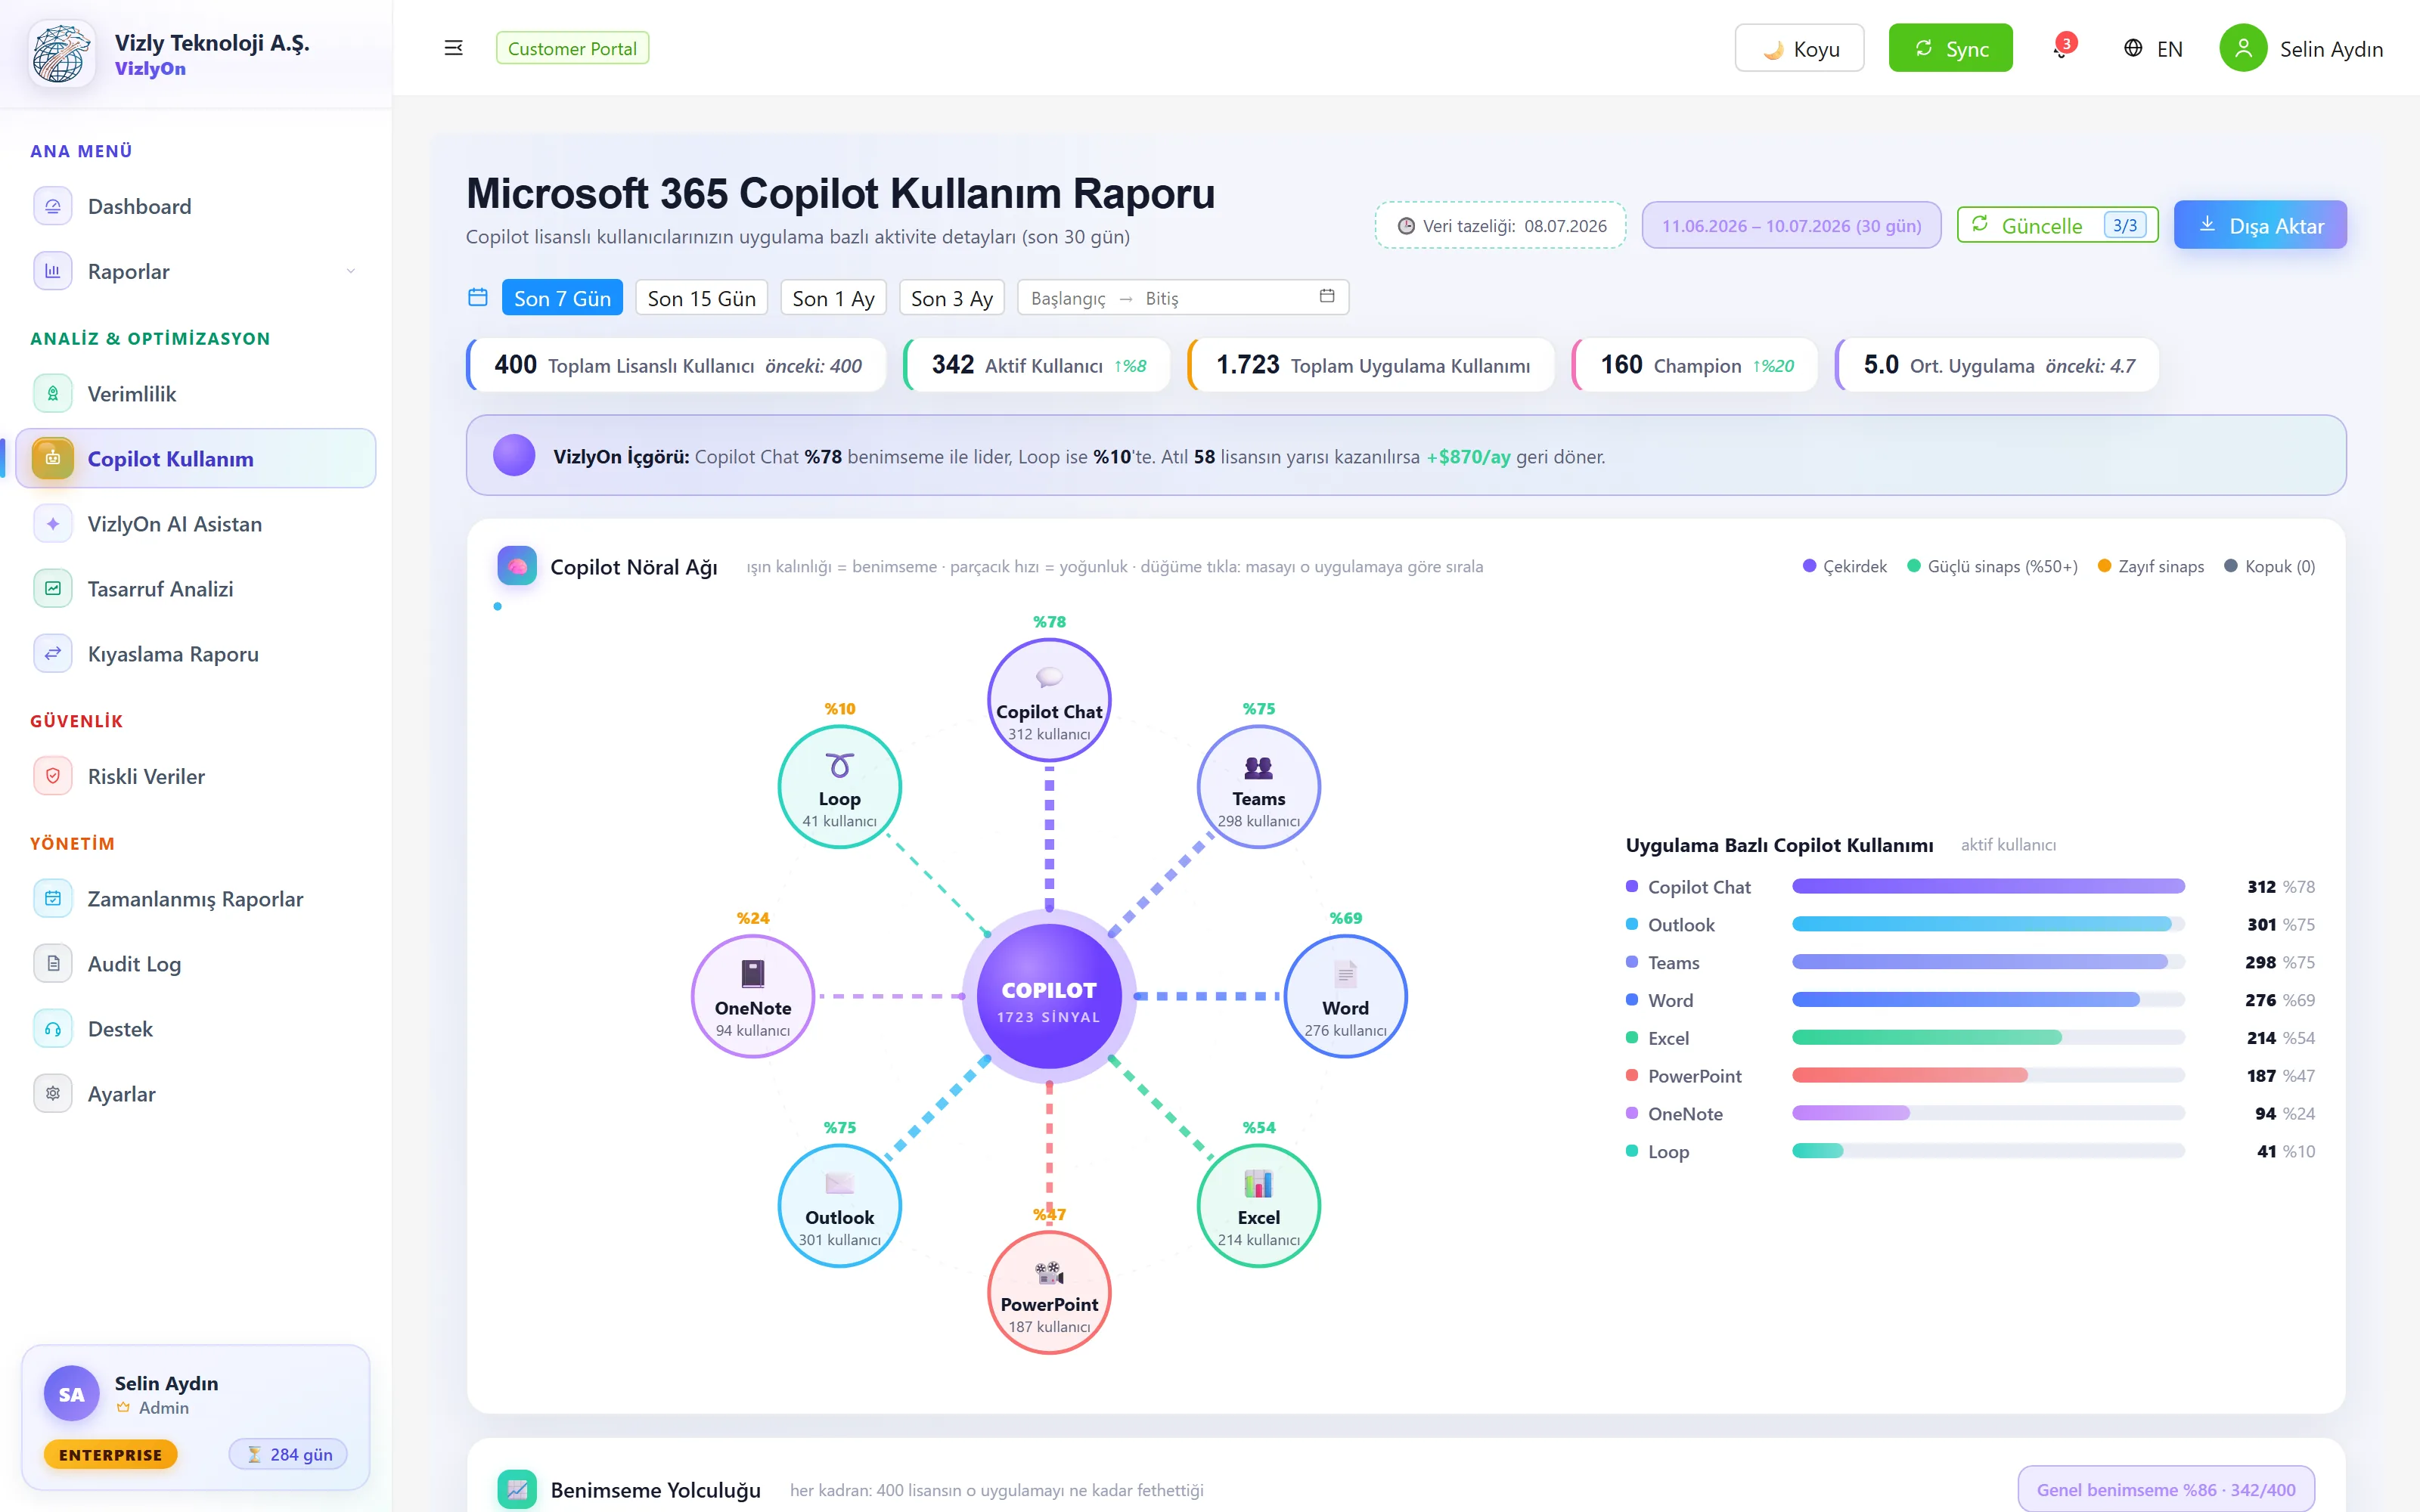Select the PowerPoint node in the network
2420x1512 pixels.
point(1049,1292)
